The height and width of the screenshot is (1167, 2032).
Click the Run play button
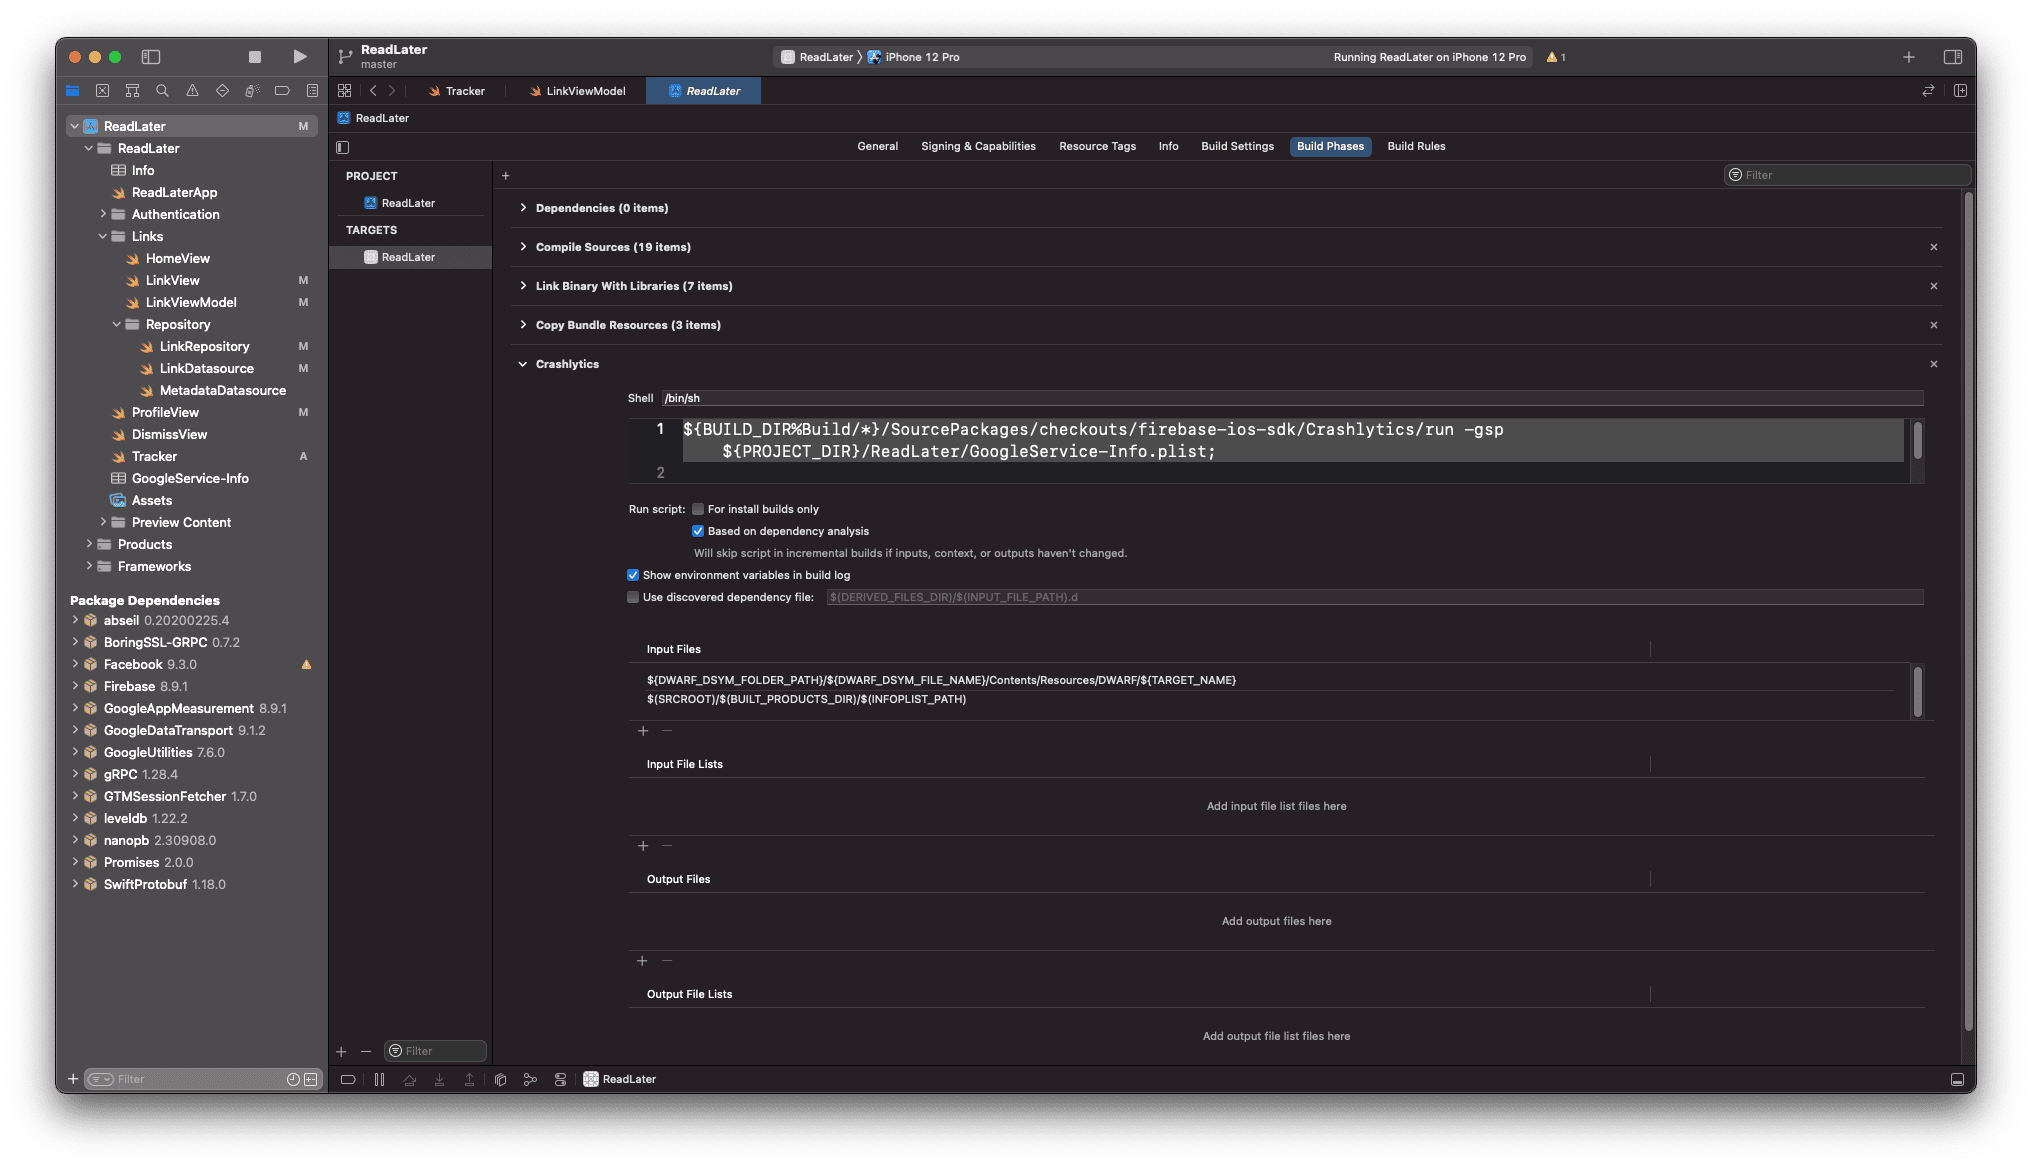(x=300, y=57)
